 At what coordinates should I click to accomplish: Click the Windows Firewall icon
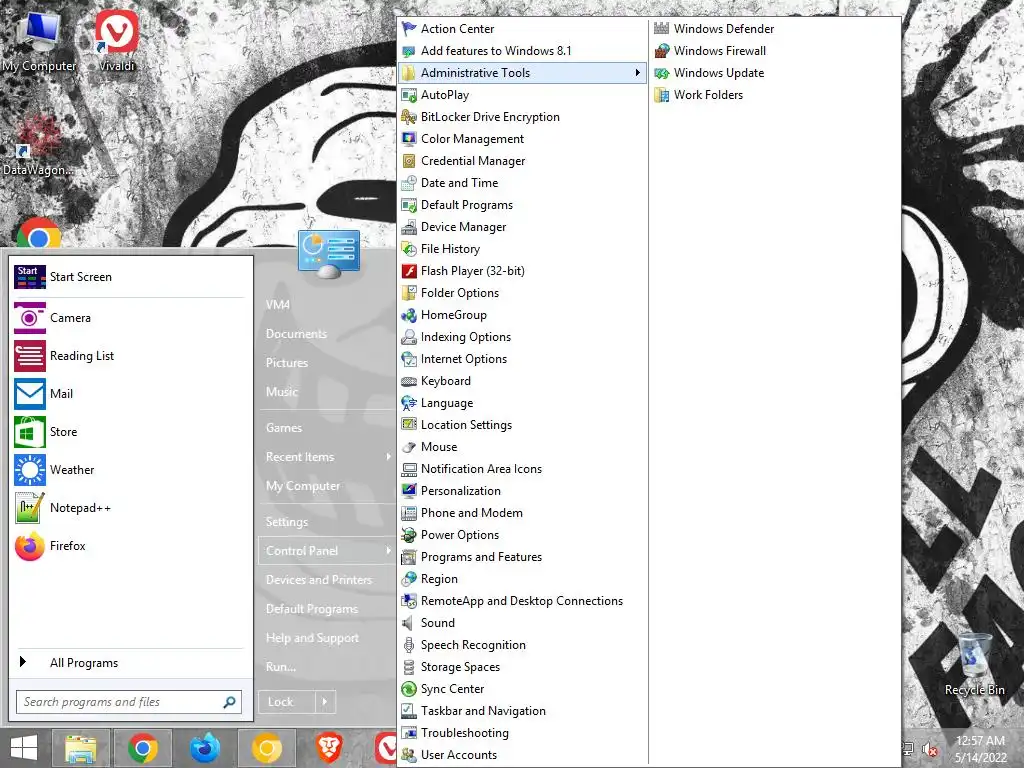(x=662, y=51)
